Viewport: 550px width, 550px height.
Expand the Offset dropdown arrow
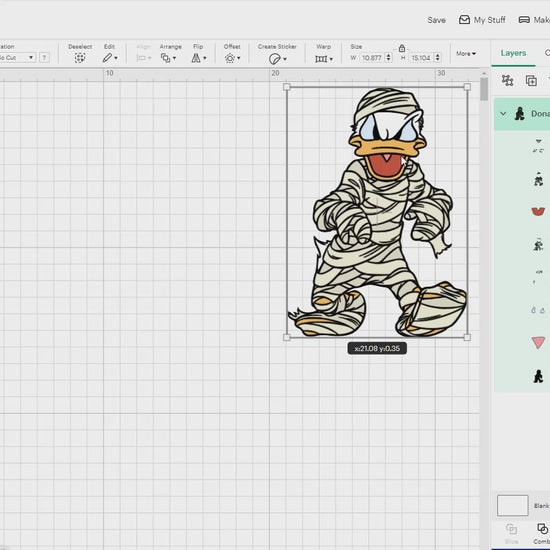click(x=239, y=58)
